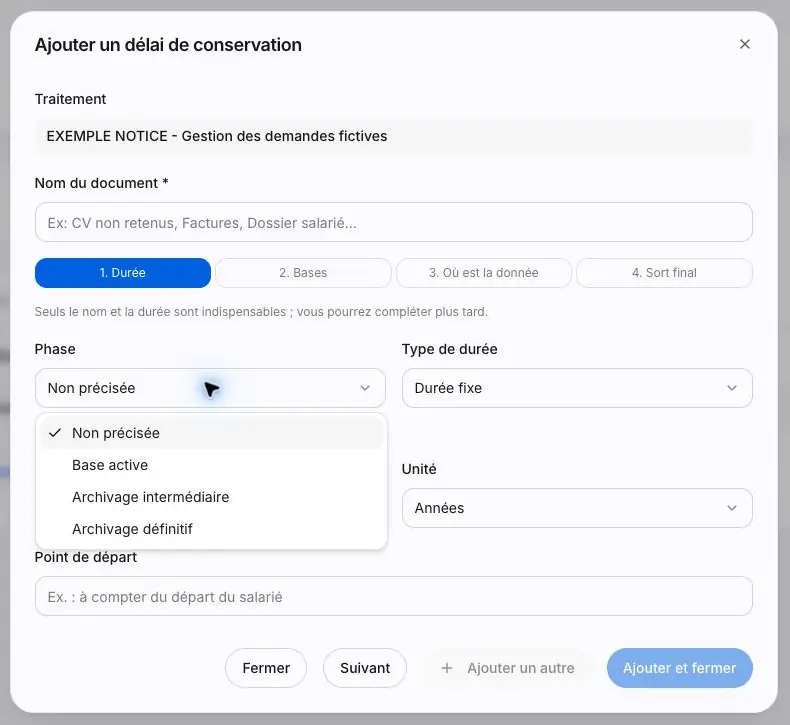Select the 1. Durée step tab
The height and width of the screenshot is (725, 790).
point(122,273)
